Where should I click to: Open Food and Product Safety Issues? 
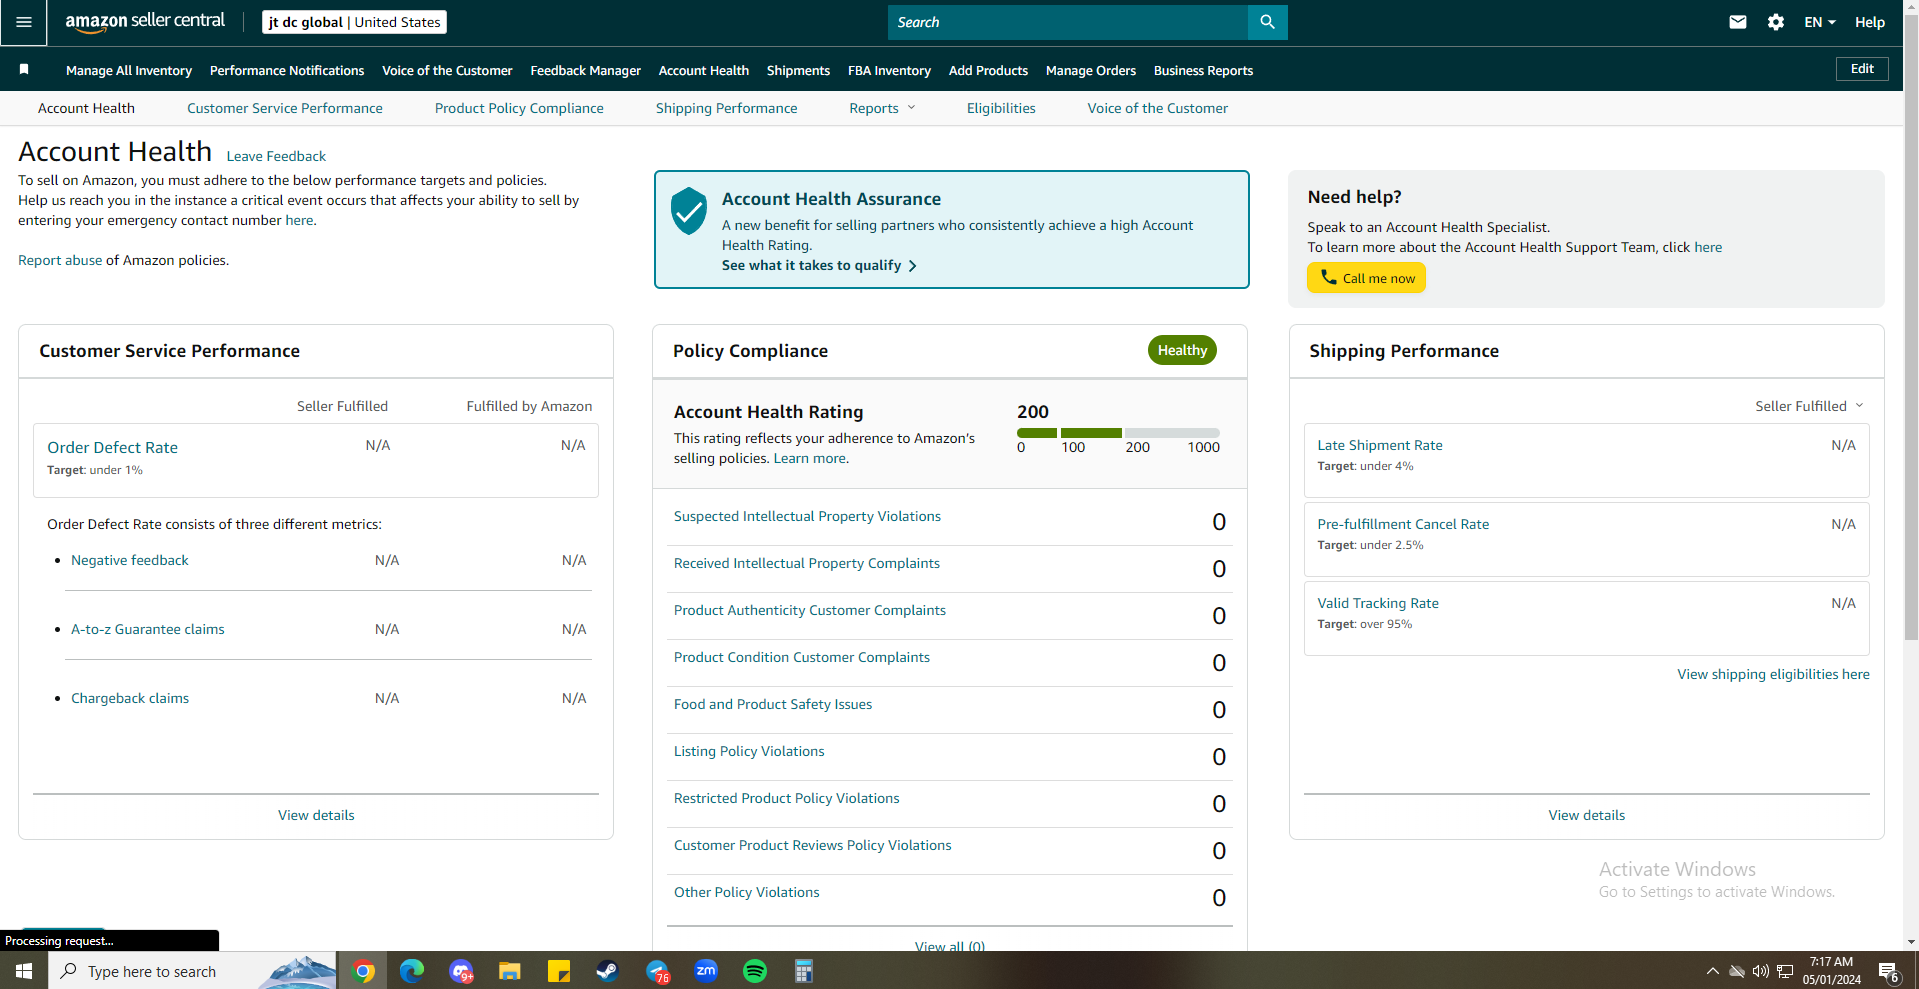773,704
